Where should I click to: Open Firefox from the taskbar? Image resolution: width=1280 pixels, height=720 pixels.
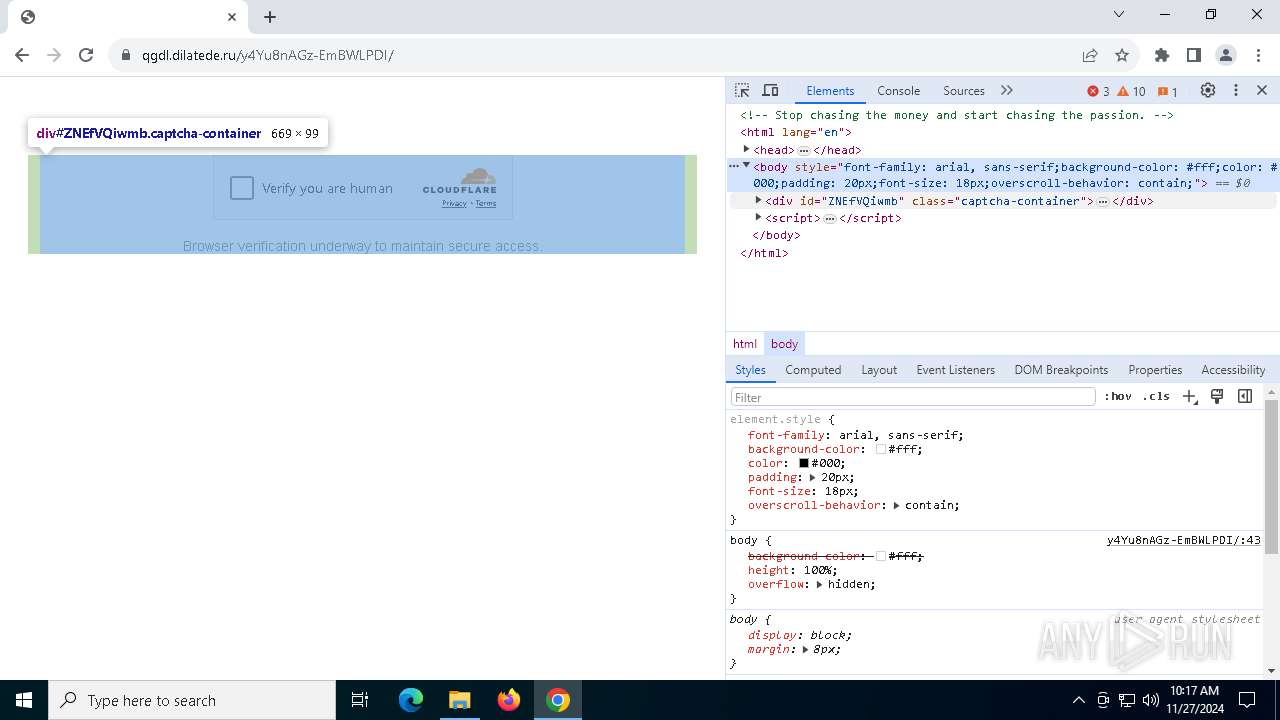(509, 700)
